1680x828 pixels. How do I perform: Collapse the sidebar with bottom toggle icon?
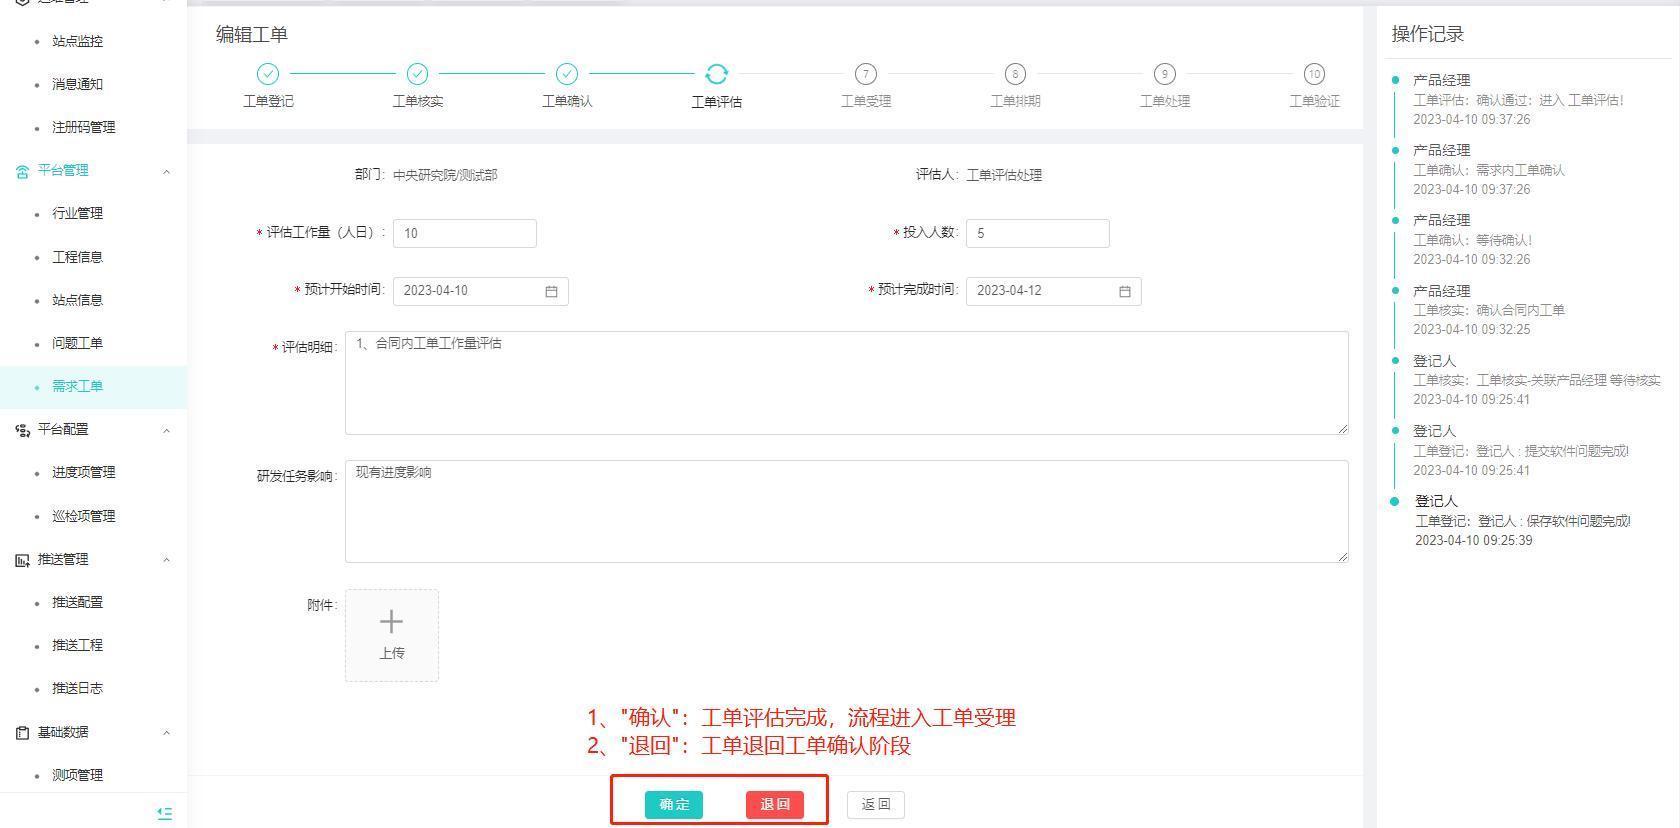pyautogui.click(x=165, y=813)
